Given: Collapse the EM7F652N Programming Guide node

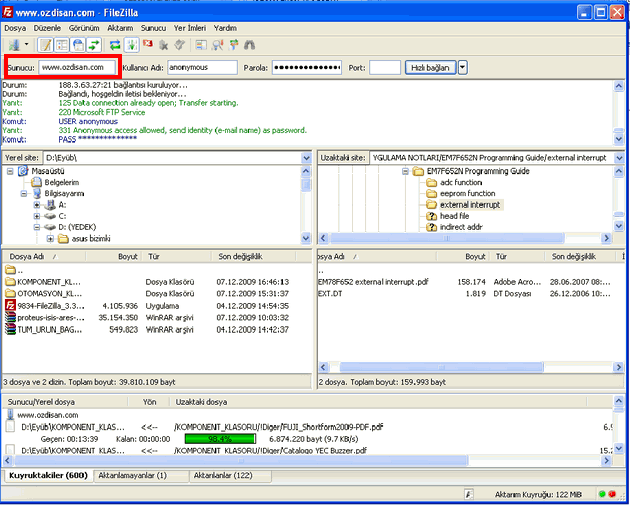Looking at the screenshot, I should 405,171.
